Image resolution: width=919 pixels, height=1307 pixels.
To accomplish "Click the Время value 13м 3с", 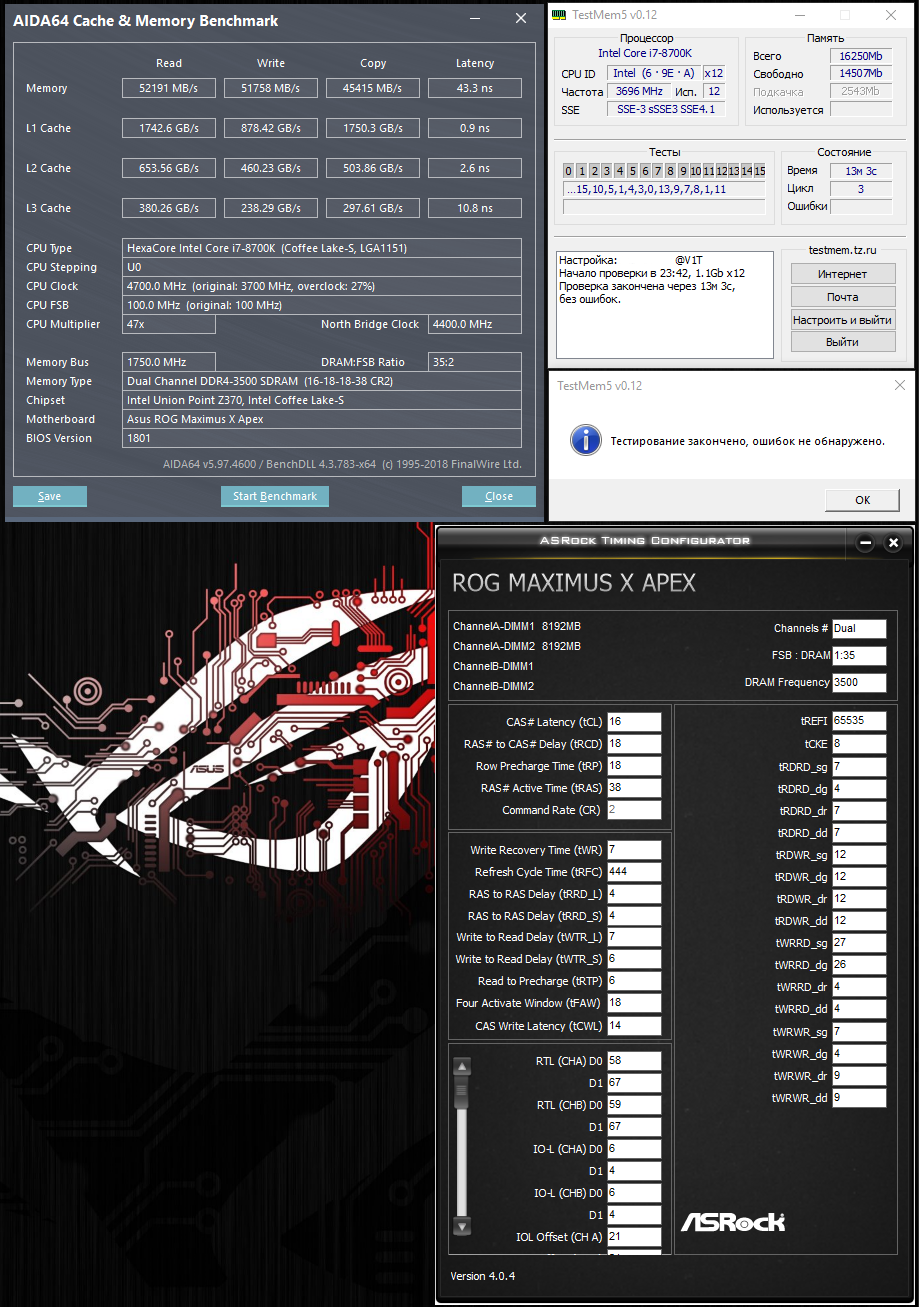I will click(861, 171).
